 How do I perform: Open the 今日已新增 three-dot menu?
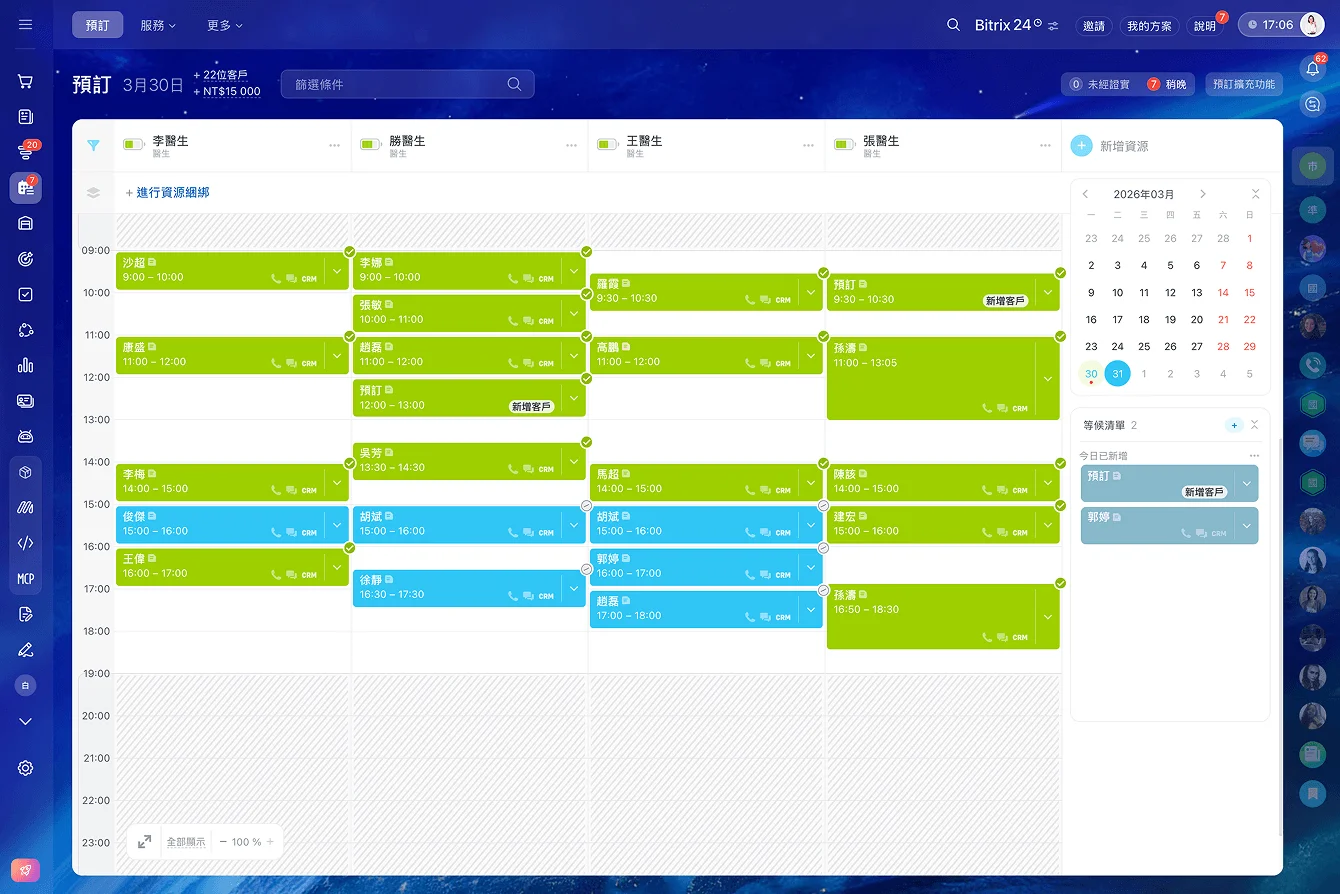[1254, 456]
